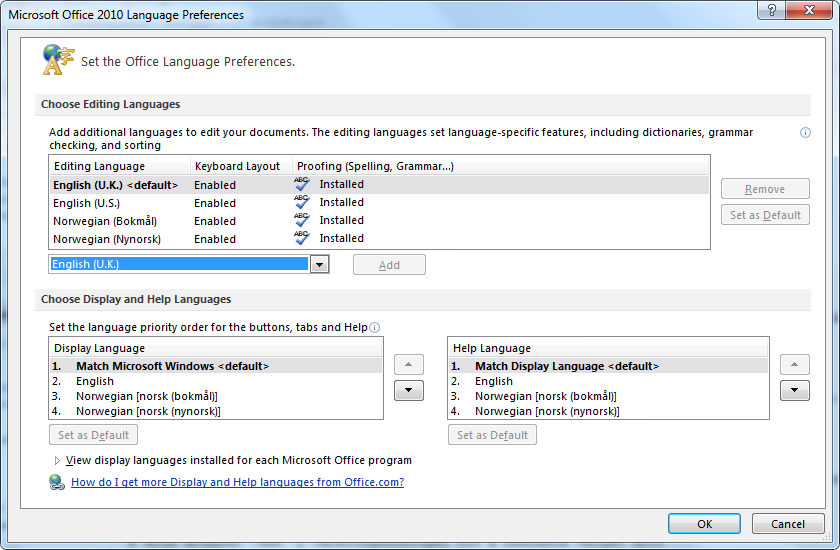Click the info icon next to 'tabs and Help'
840x550 pixels.
click(375, 327)
